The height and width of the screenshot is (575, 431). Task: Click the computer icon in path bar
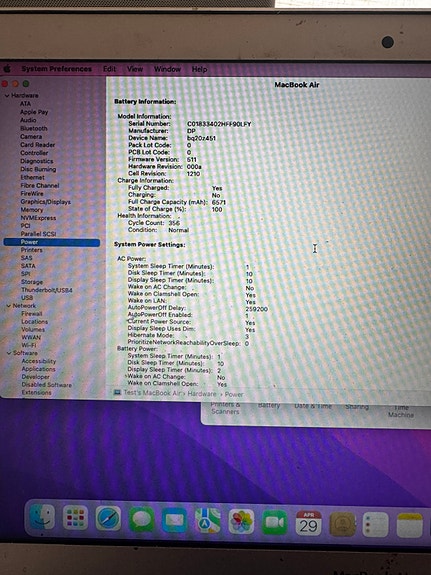pyautogui.click(x=117, y=392)
